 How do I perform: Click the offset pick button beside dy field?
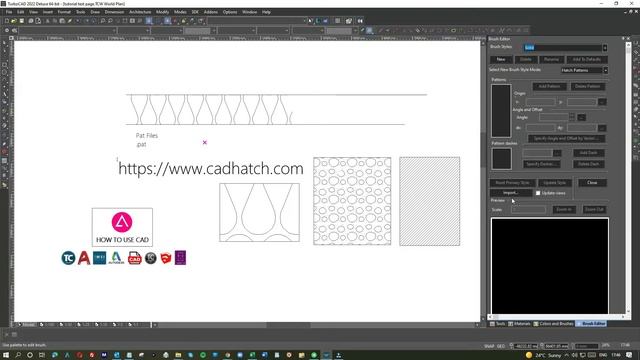(602, 128)
